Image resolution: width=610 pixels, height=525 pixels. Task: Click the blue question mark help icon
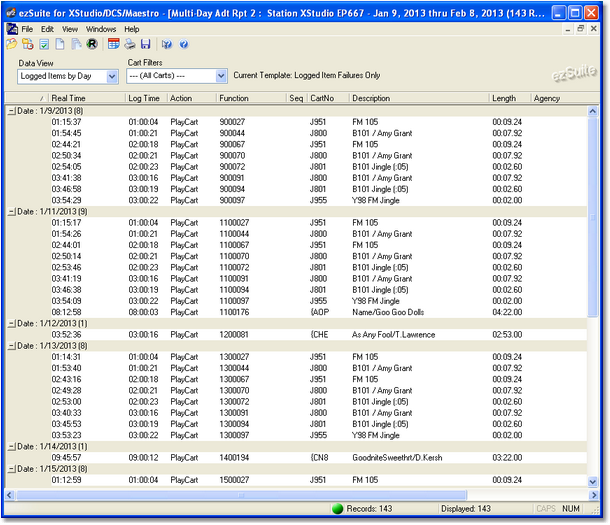184,44
